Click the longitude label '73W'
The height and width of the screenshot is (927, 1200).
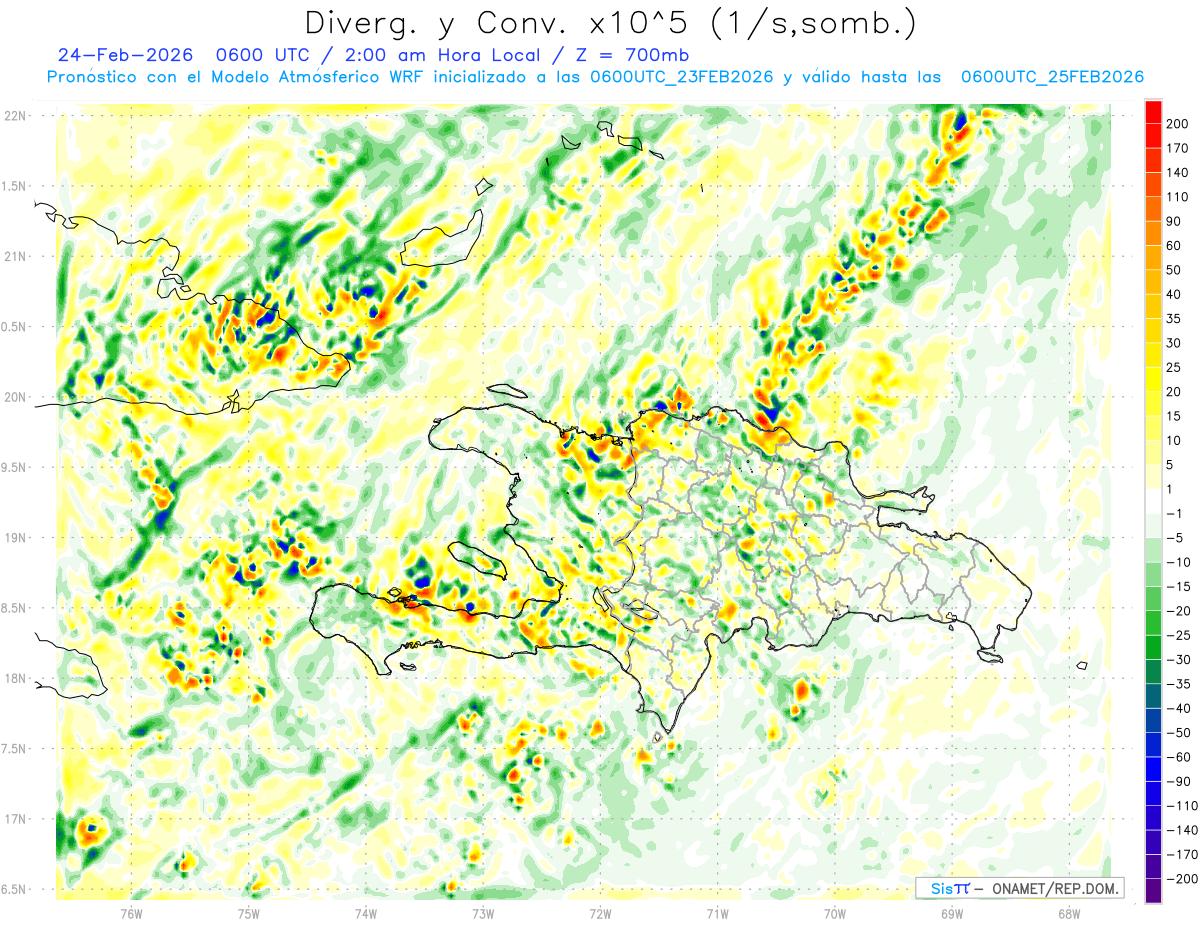(x=483, y=912)
